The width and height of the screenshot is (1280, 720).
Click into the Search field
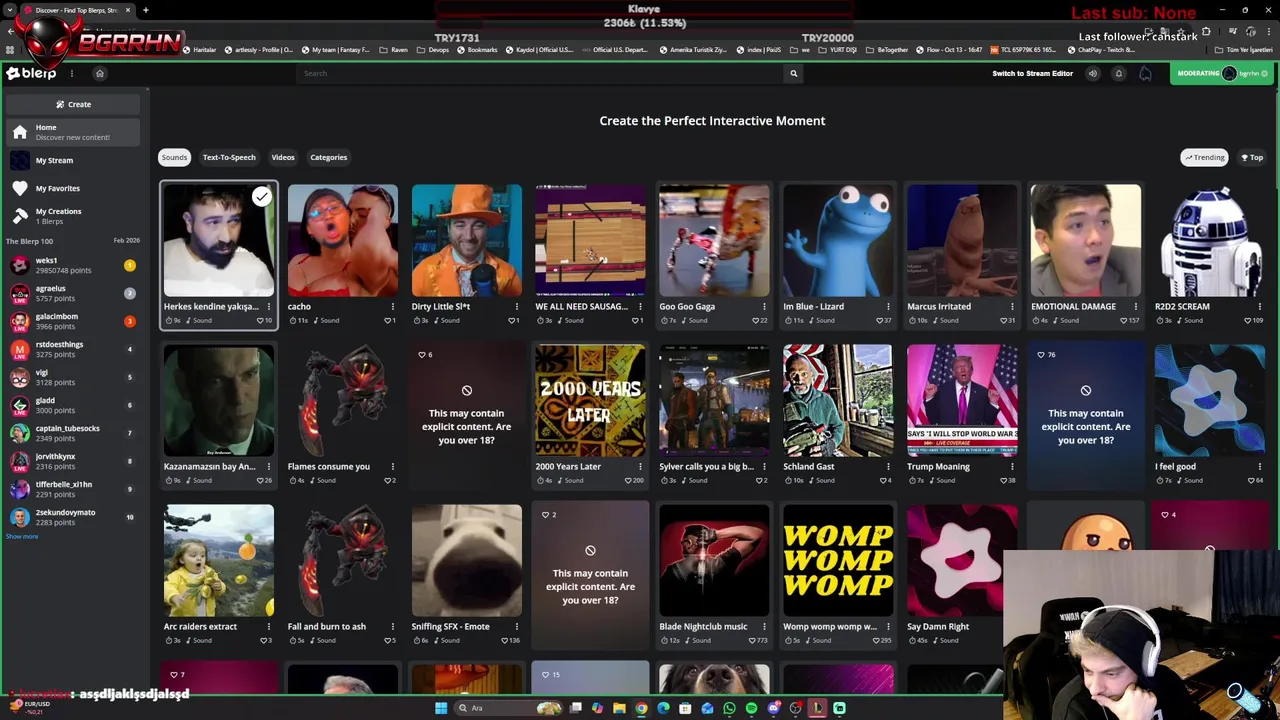click(540, 73)
